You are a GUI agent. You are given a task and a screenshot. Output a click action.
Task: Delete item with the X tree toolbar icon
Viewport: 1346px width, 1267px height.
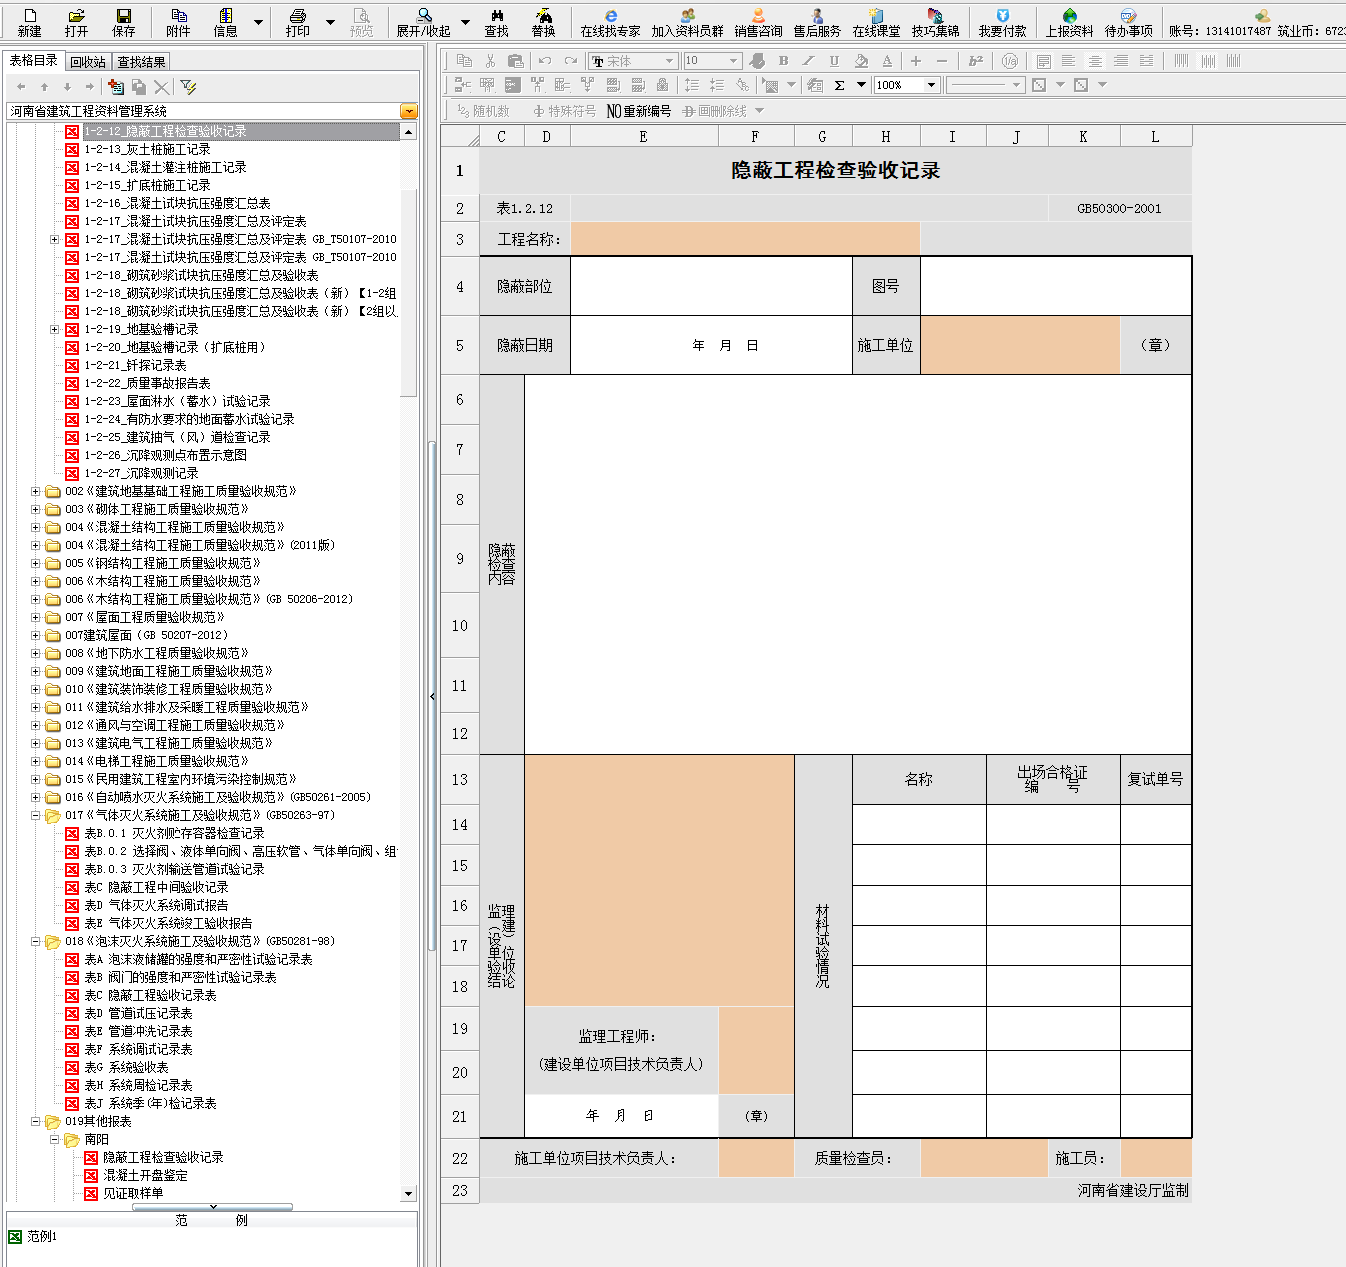(x=162, y=87)
